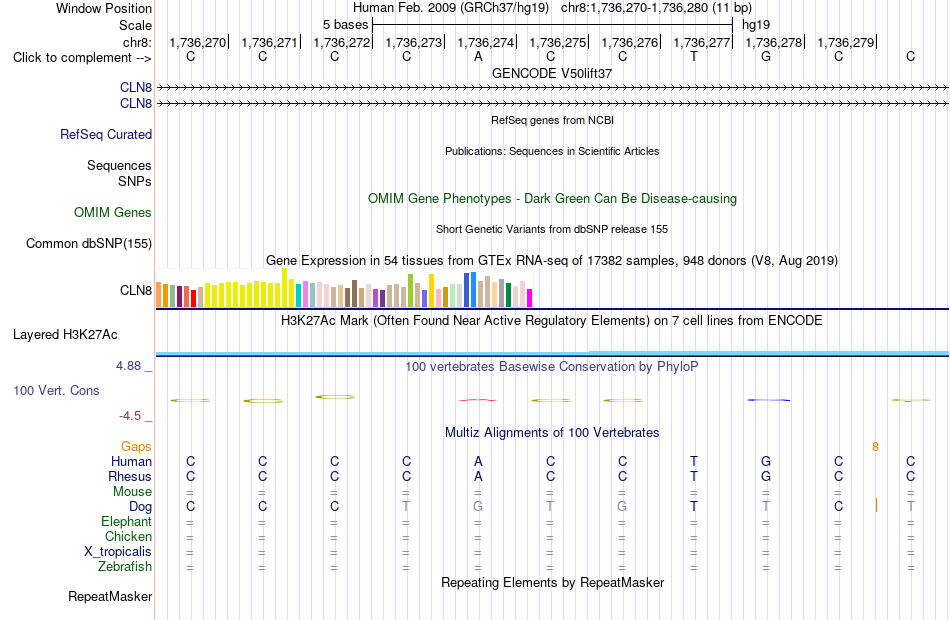Viewport: 950px width, 620px height.
Task: Open 'Repeating Elements by RepeatMasker' track title
Action: click(552, 583)
